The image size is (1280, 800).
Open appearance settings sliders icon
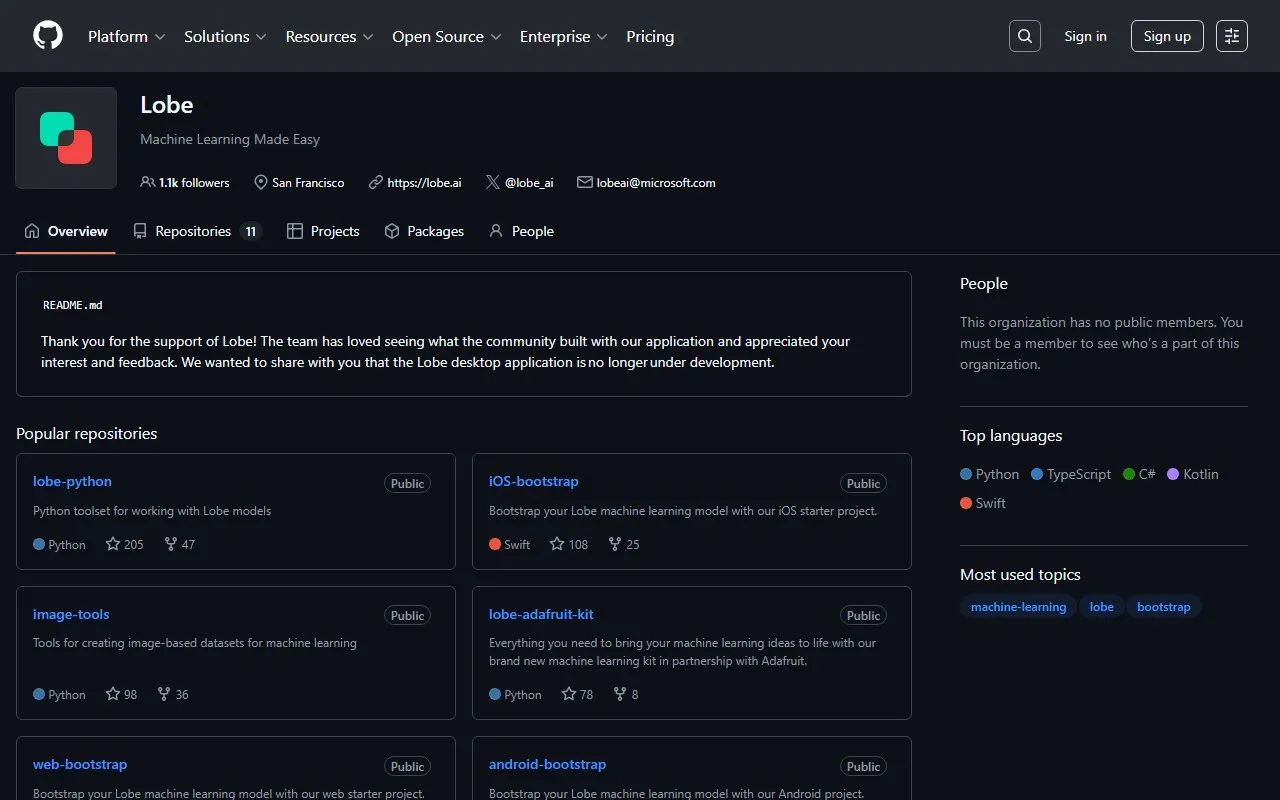(1232, 36)
